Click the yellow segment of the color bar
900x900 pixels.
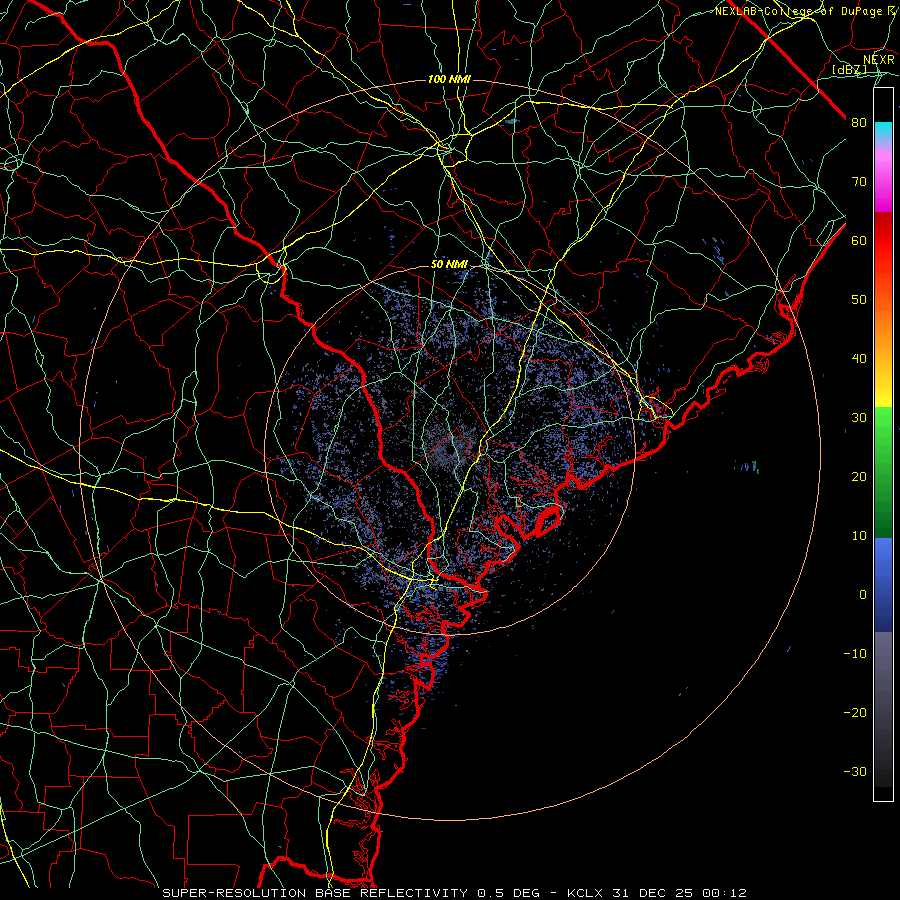click(x=883, y=390)
